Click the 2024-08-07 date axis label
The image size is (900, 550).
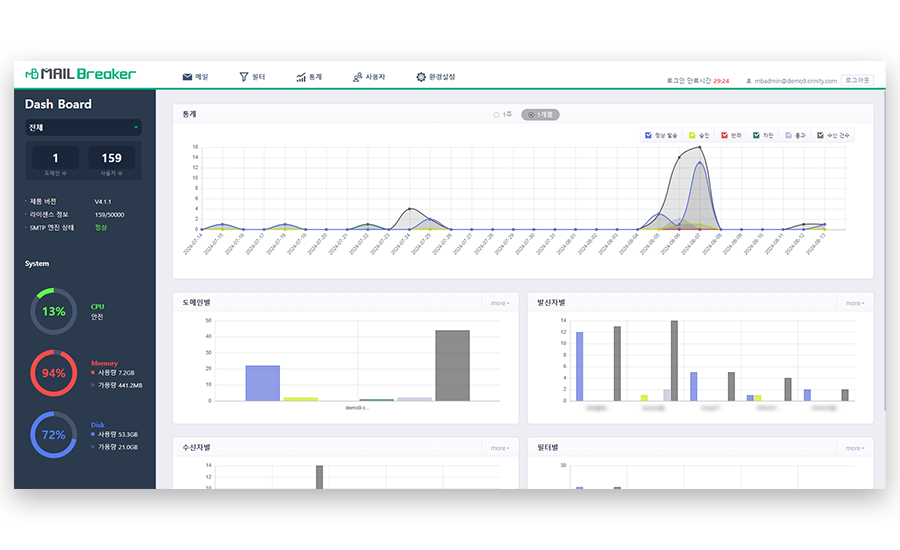click(x=690, y=244)
